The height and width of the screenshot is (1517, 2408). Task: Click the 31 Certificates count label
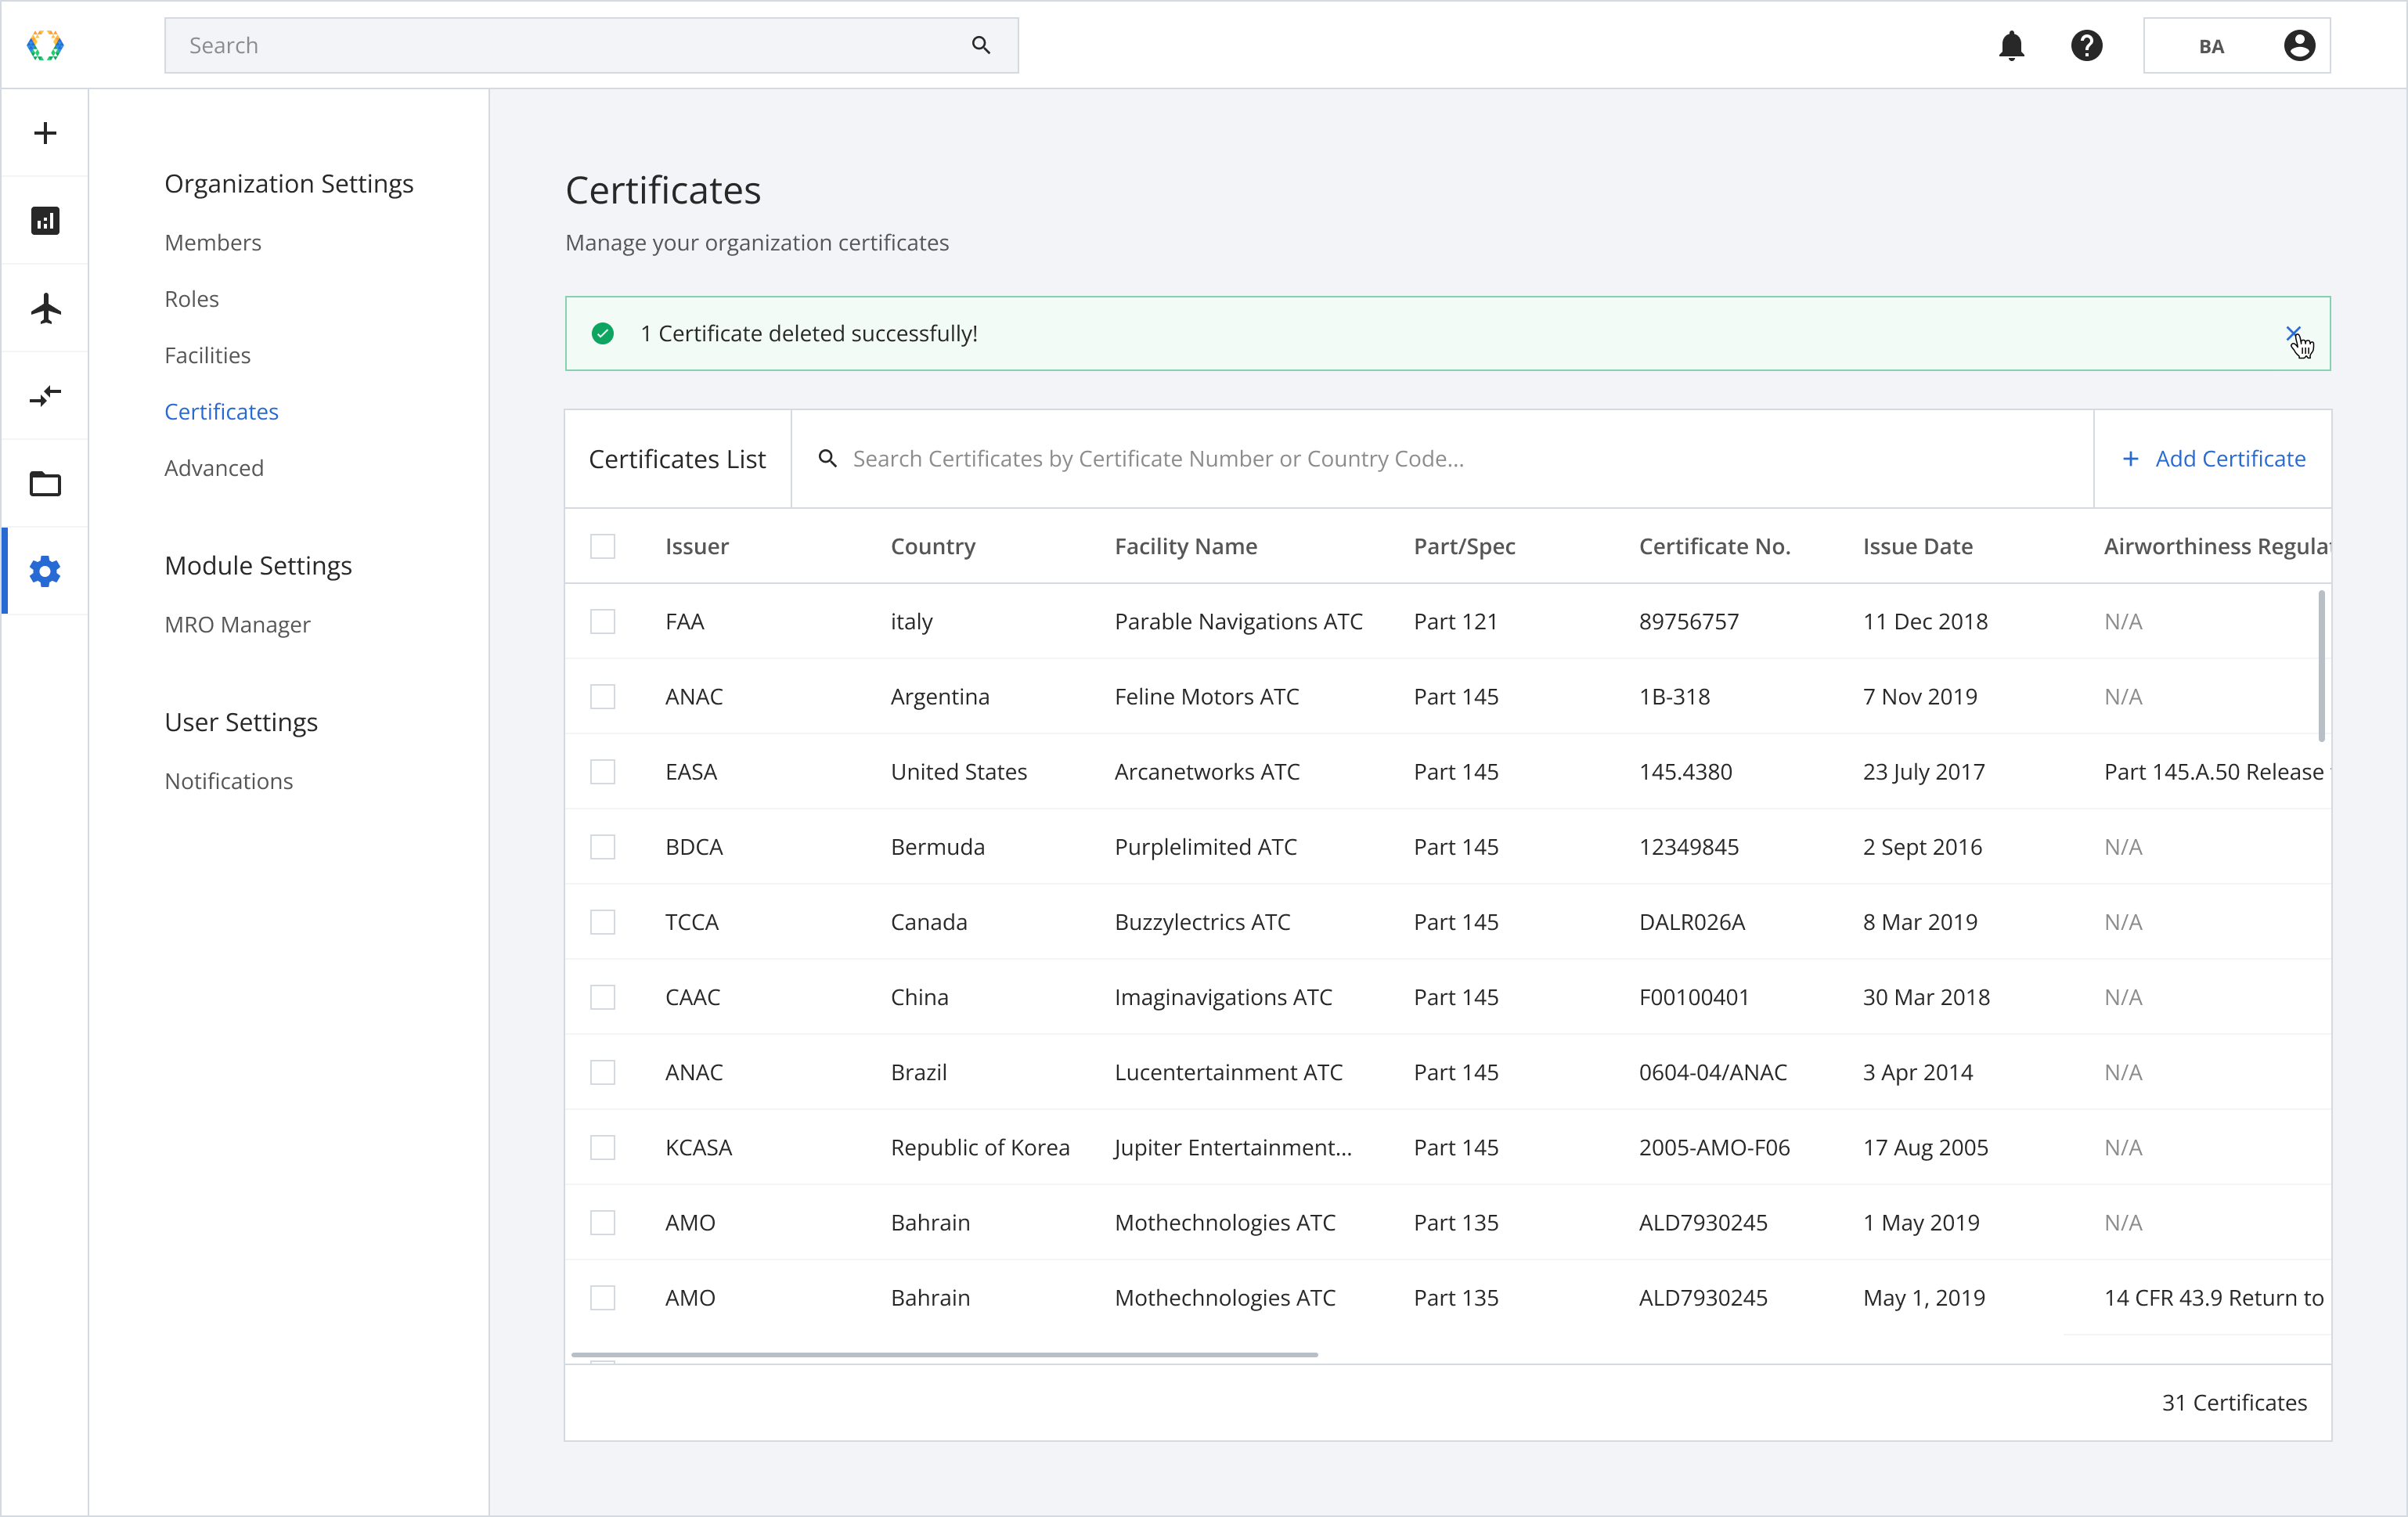tap(2234, 1402)
